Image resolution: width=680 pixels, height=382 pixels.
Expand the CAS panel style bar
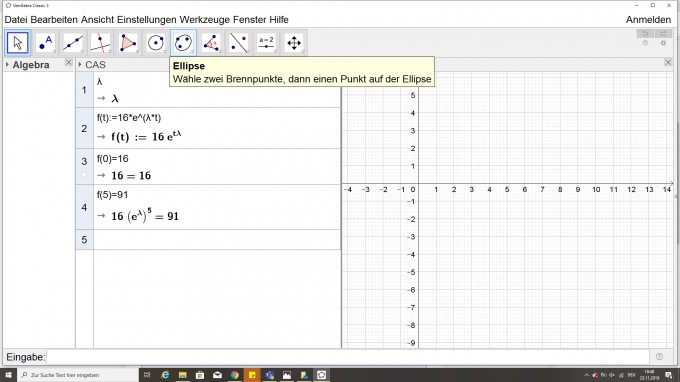coord(80,65)
